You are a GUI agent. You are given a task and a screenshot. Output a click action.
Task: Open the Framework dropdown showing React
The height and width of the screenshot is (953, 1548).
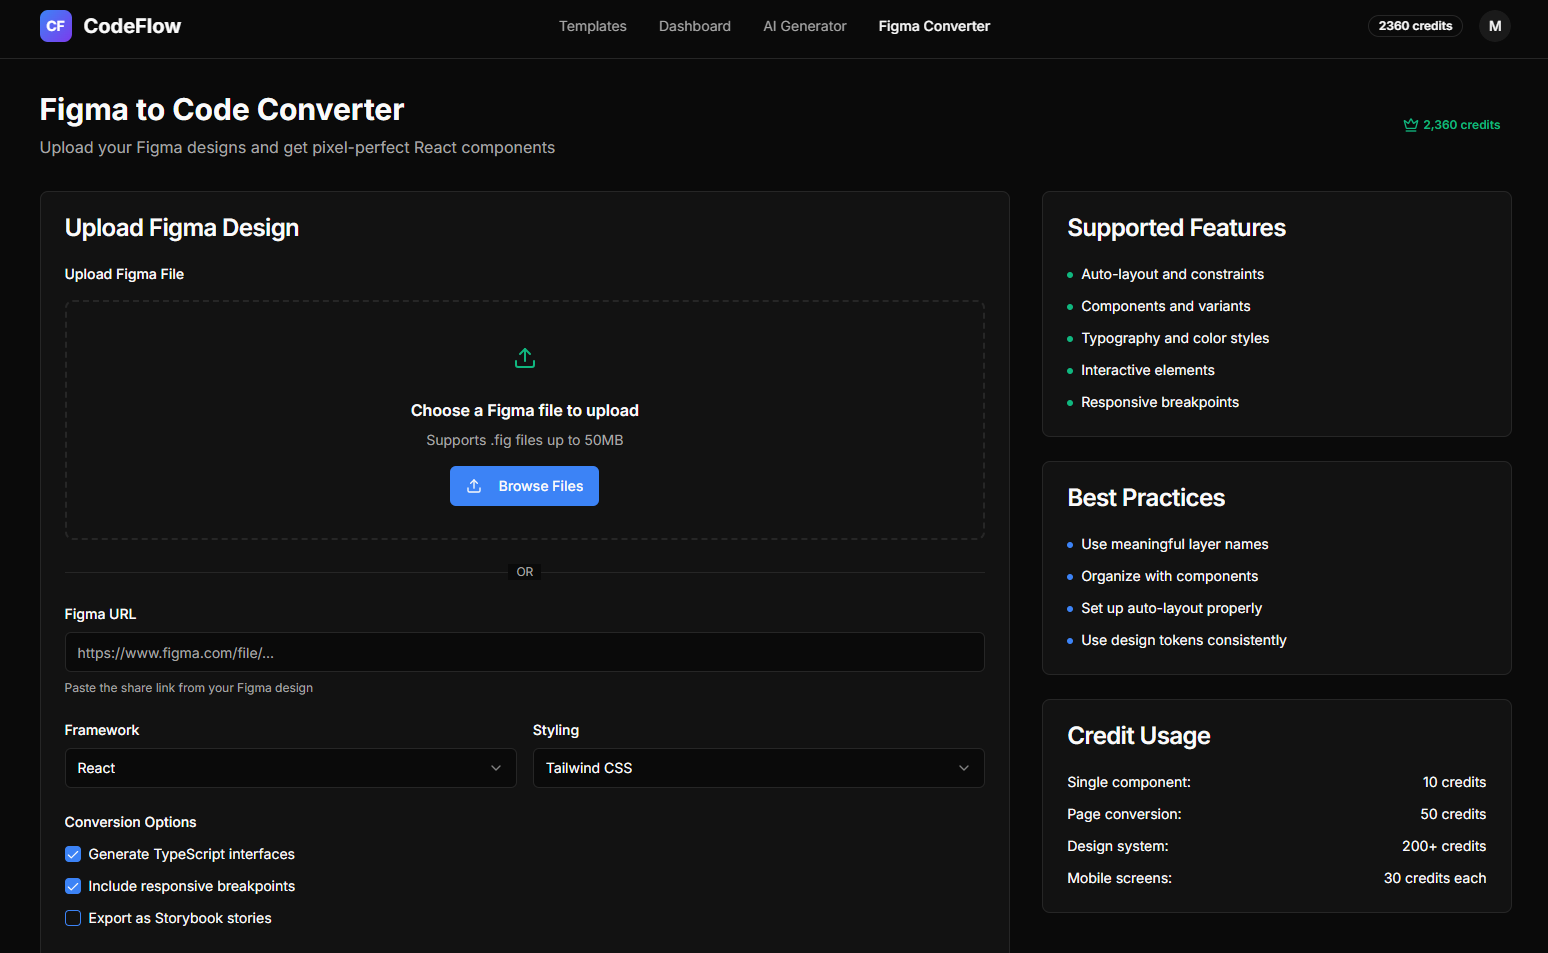click(x=291, y=768)
